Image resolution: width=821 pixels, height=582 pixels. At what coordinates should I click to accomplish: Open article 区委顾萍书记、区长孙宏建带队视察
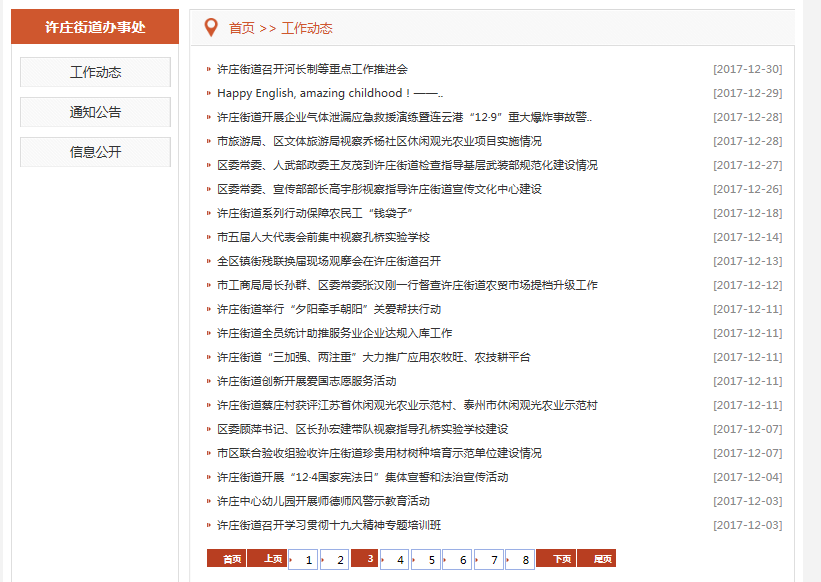pos(362,430)
